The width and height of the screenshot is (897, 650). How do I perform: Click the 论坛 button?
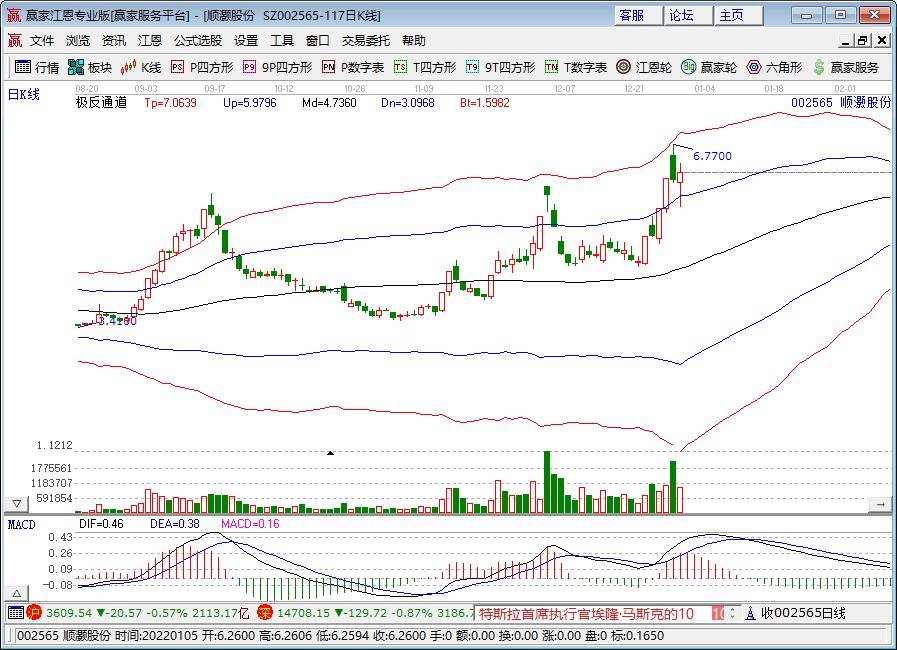click(x=689, y=15)
